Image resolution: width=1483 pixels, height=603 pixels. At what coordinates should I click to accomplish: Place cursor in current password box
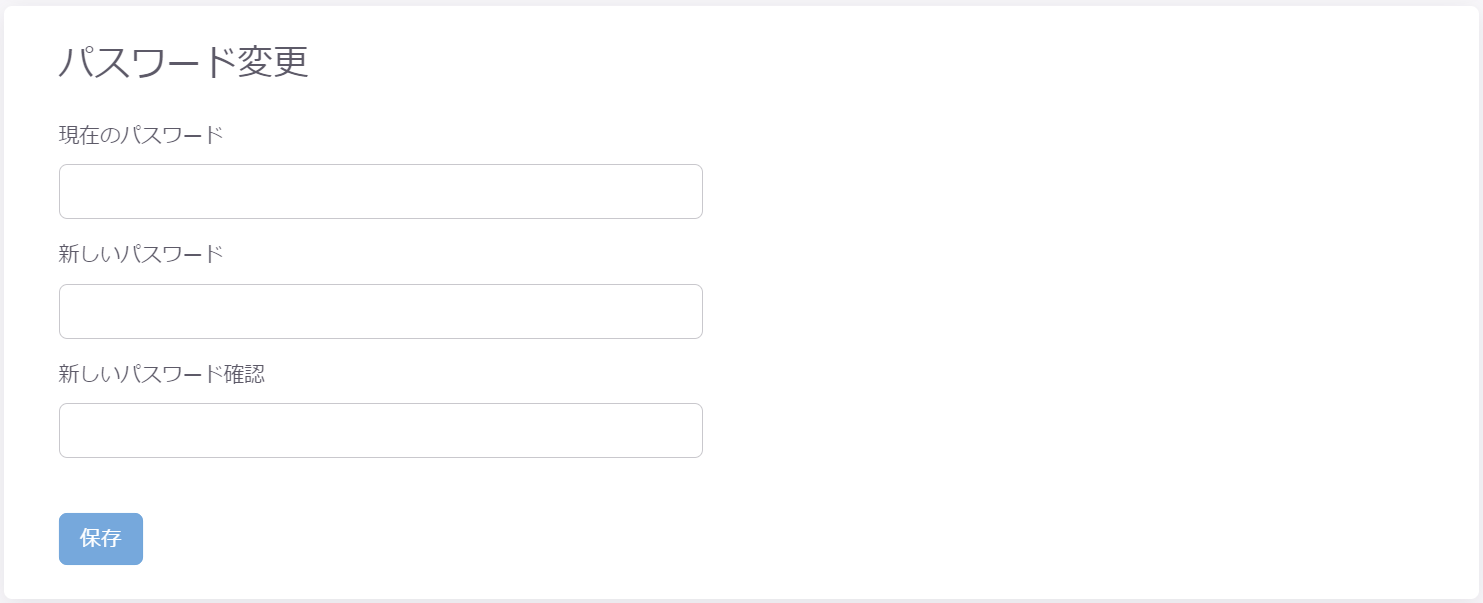click(x=380, y=191)
